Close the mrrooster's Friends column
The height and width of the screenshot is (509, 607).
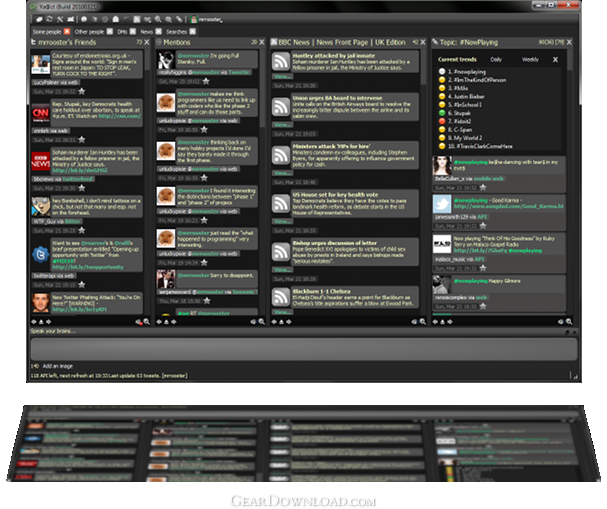point(147,42)
